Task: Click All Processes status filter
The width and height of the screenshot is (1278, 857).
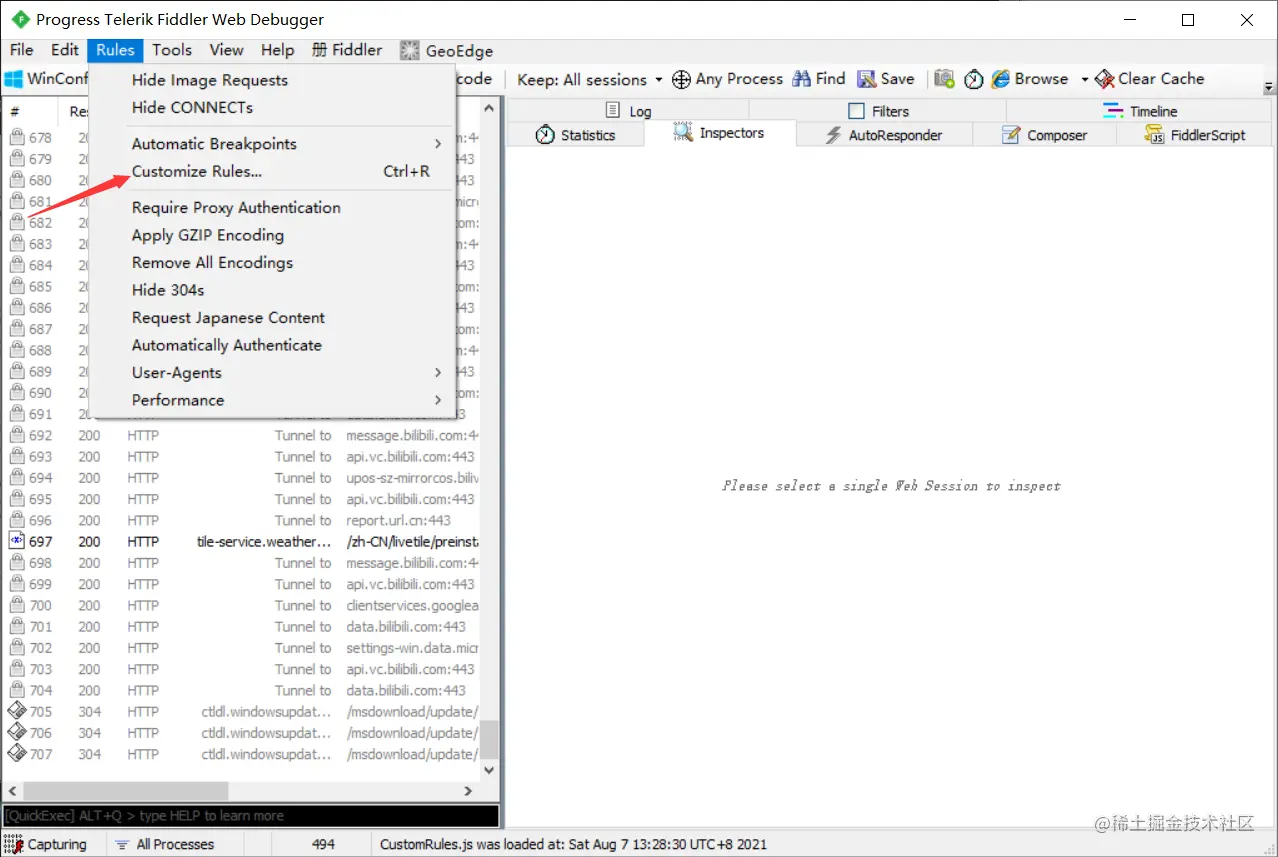Action: tap(165, 844)
